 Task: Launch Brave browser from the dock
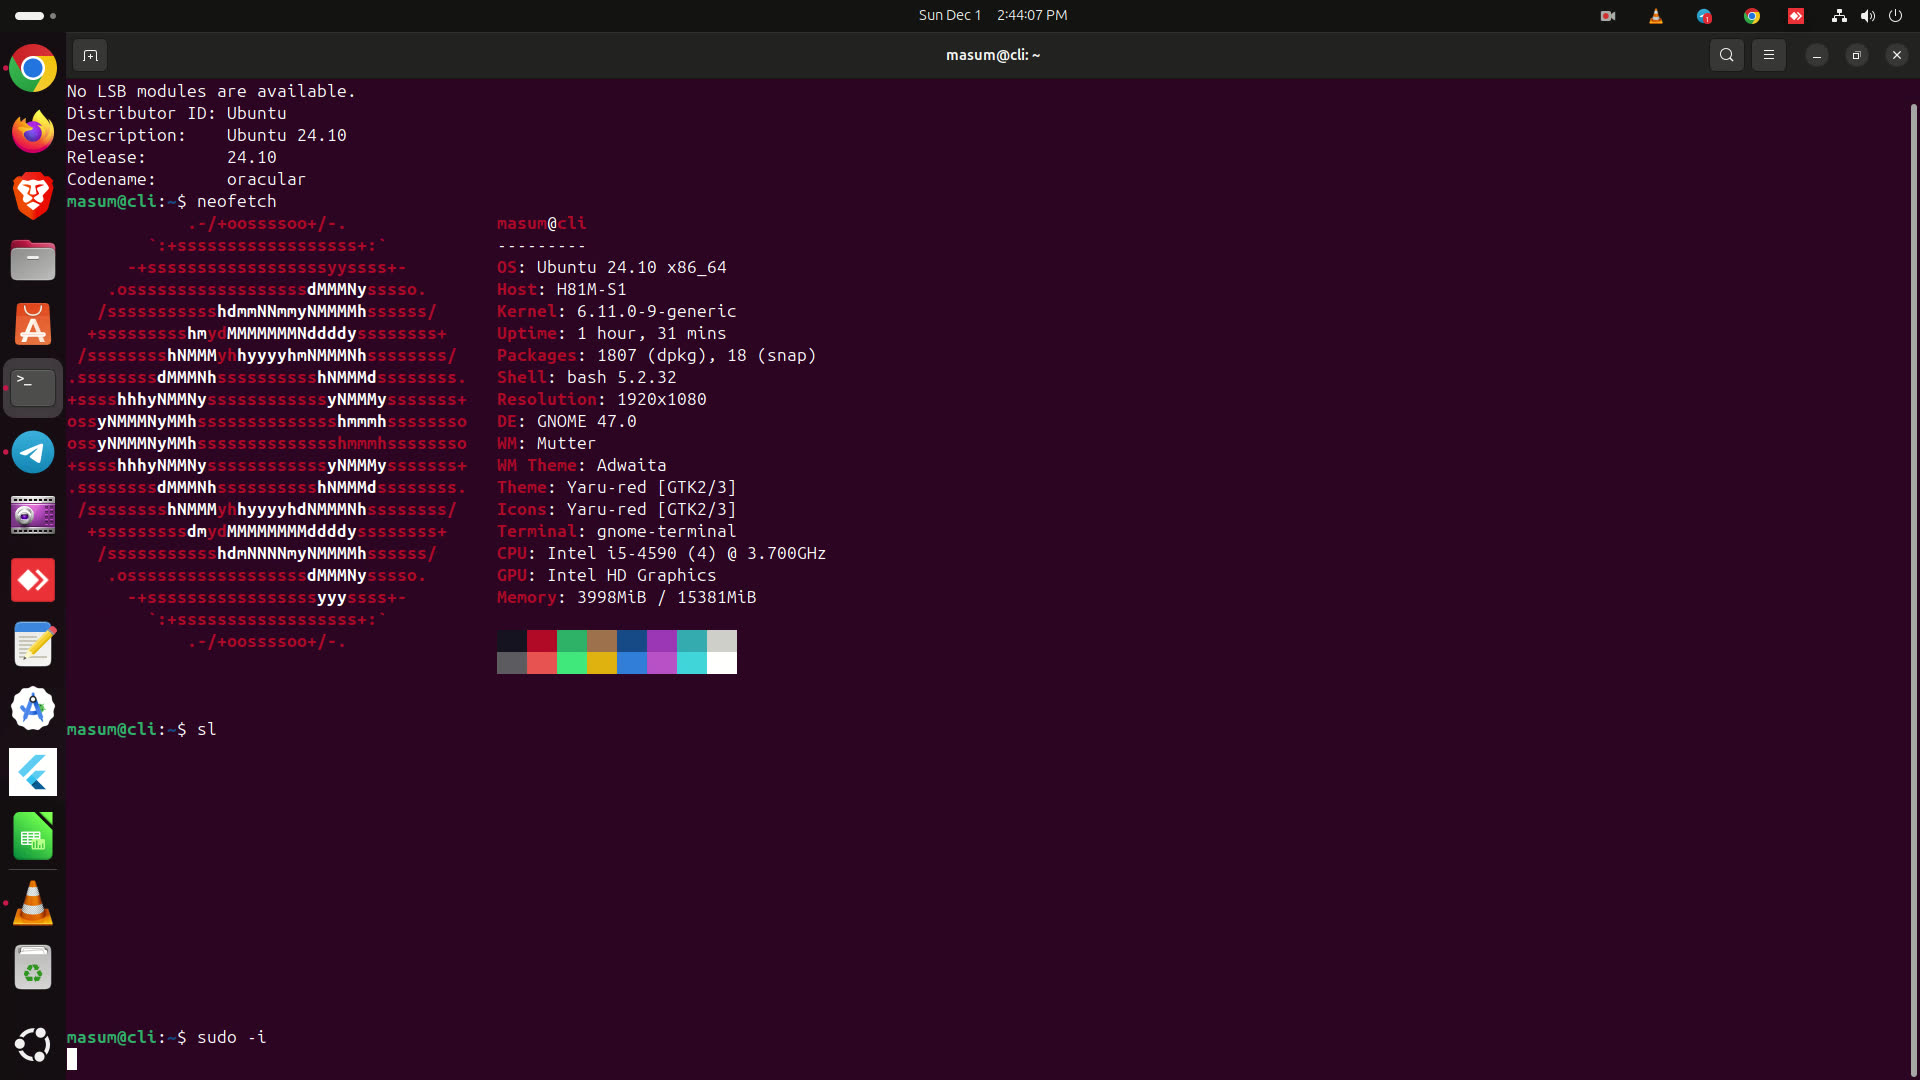click(33, 196)
